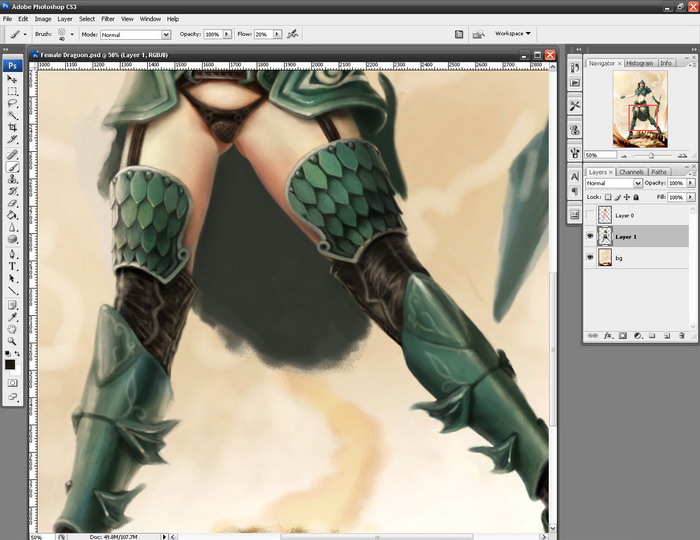Select the Magic Wand tool
The height and width of the screenshot is (540, 700).
click(x=12, y=116)
